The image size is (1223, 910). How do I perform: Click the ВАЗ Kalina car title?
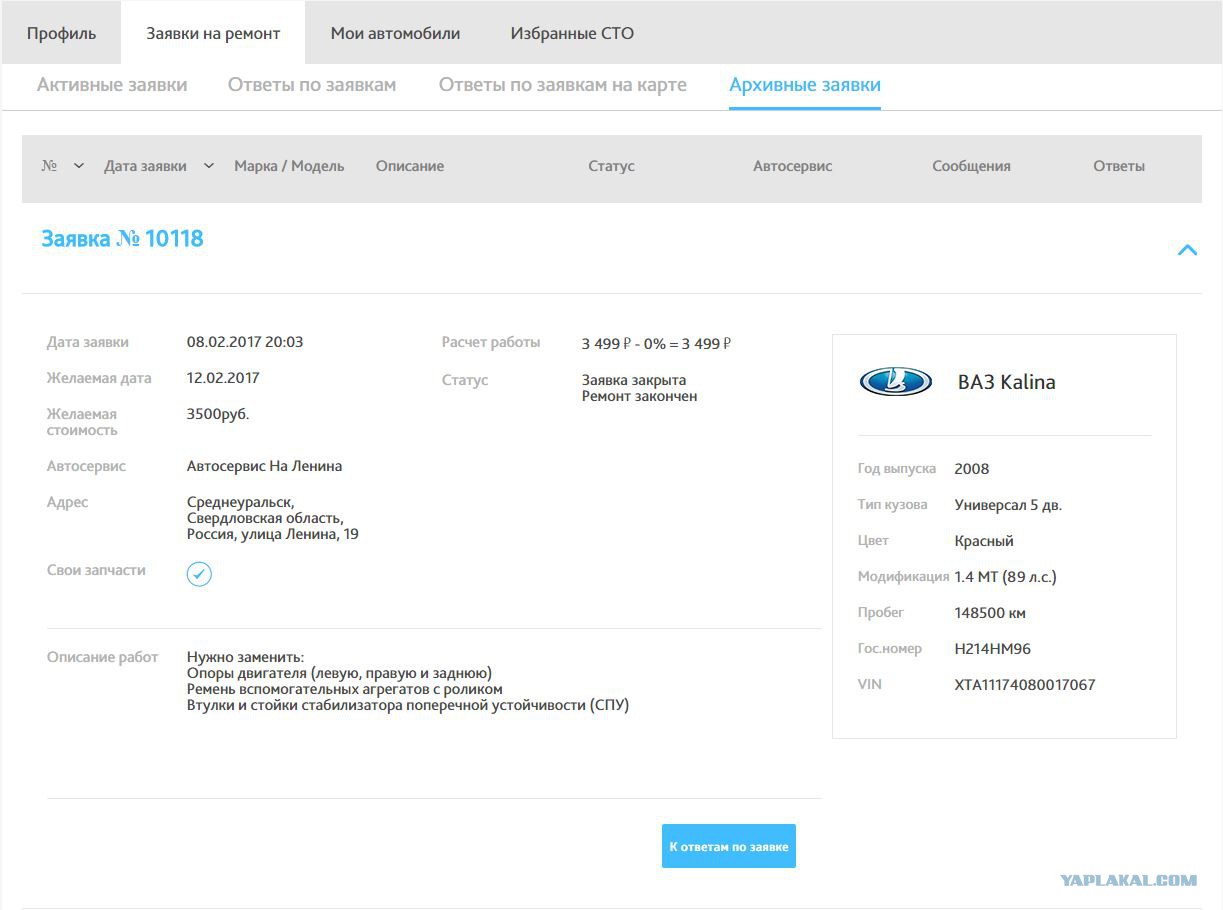[1006, 382]
